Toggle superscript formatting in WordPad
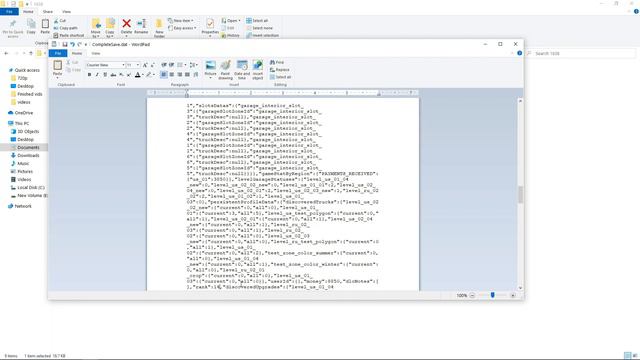Screen dimensions: 640x360 (x=129, y=75)
